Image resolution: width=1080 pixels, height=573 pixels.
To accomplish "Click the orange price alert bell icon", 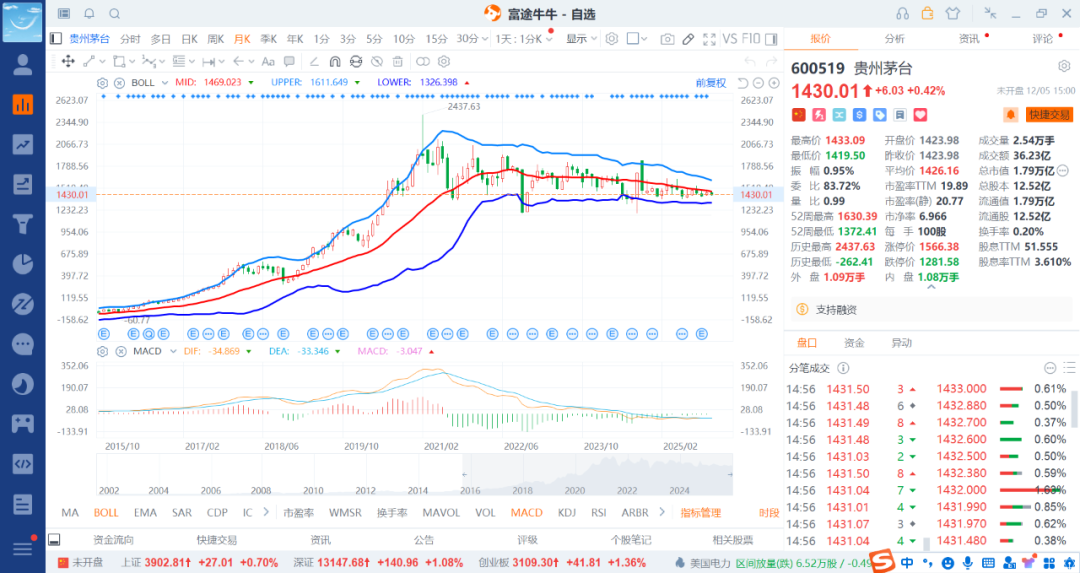I will tap(1011, 115).
